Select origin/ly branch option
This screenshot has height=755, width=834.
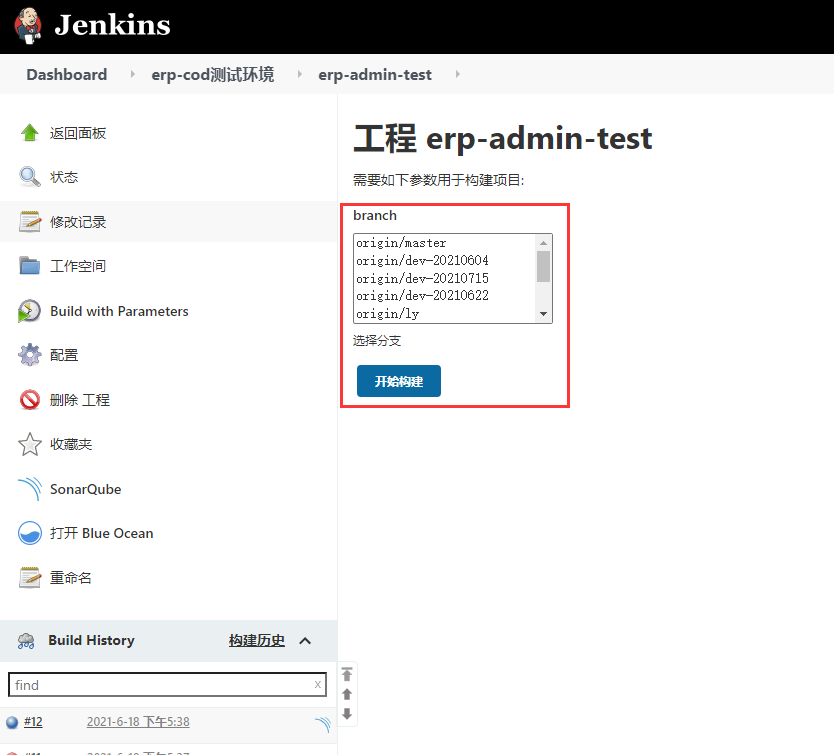tap(388, 314)
